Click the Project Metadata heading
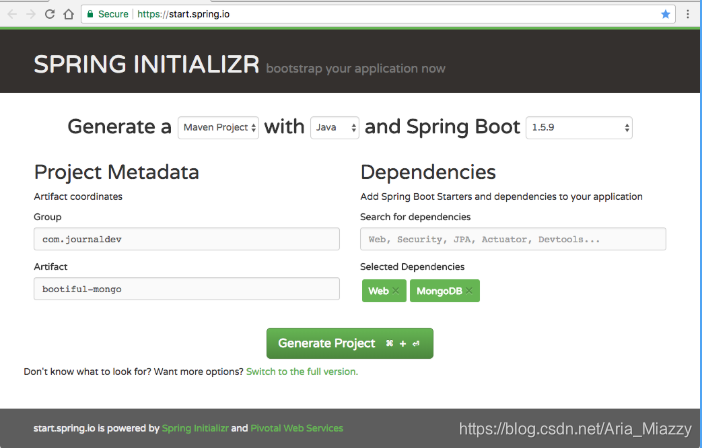Image resolution: width=702 pixels, height=448 pixels. click(116, 172)
